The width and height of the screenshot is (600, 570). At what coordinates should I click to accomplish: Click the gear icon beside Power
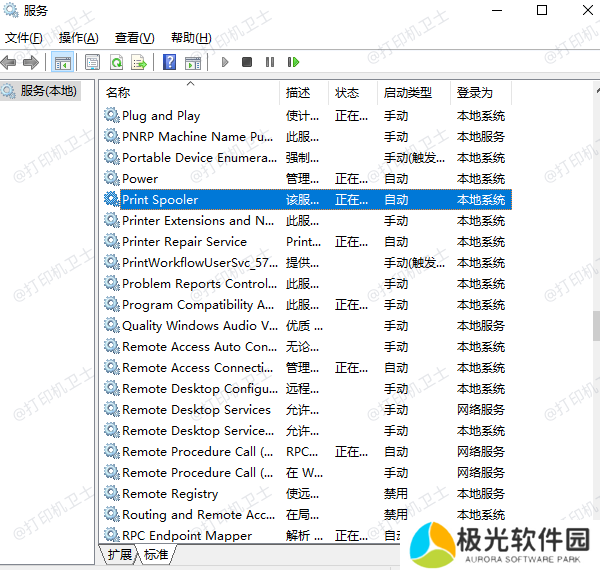pyautogui.click(x=112, y=178)
